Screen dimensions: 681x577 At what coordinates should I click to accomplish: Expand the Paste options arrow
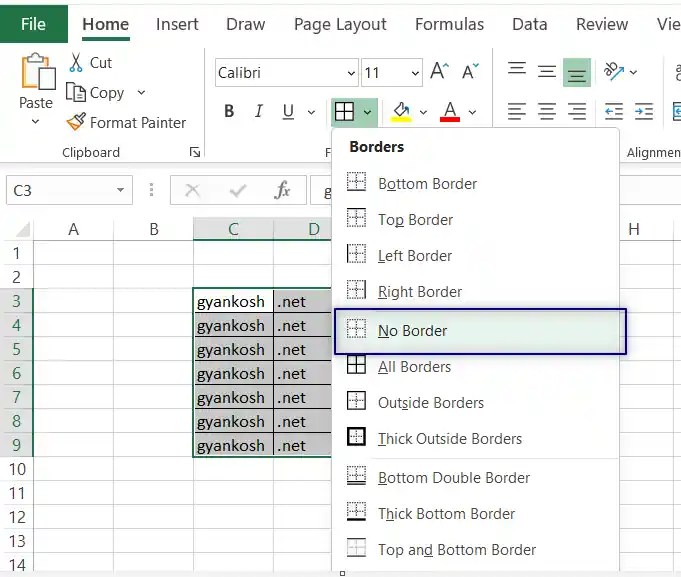(36, 122)
